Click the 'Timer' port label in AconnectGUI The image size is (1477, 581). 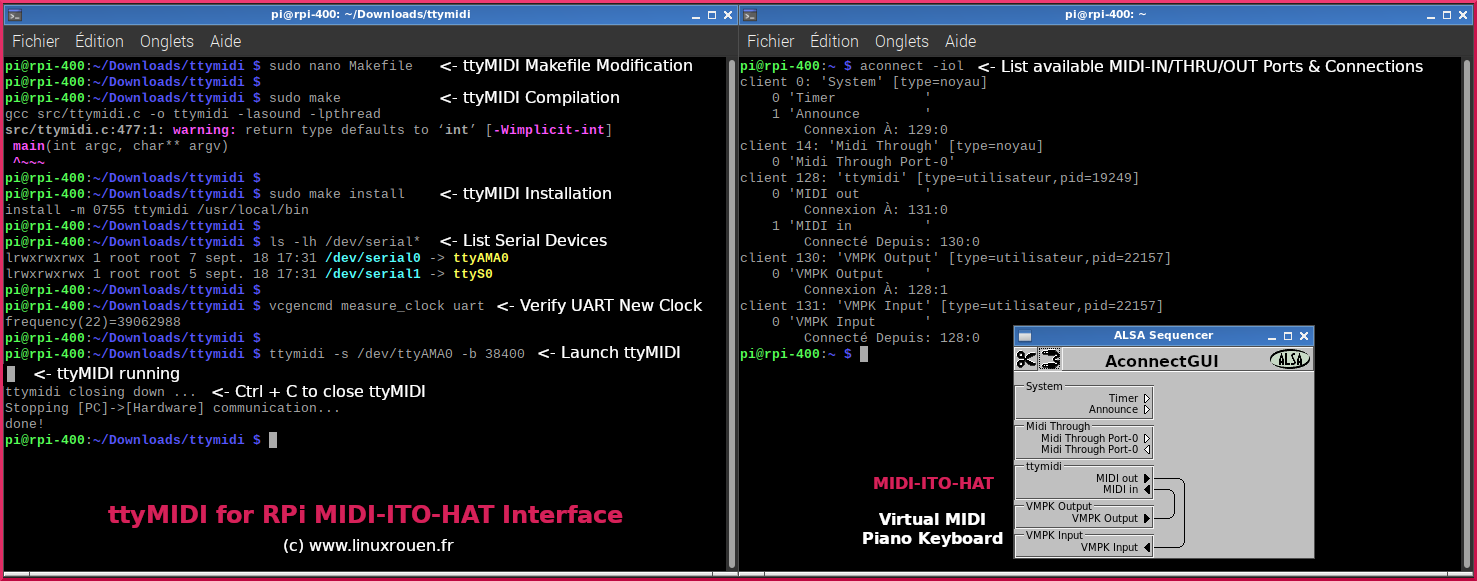tap(1123, 398)
